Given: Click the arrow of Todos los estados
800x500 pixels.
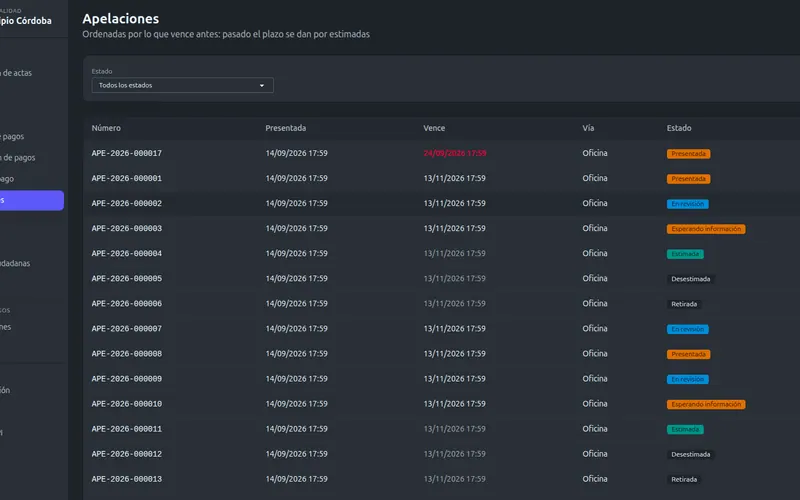Looking at the screenshot, I should [262, 86].
